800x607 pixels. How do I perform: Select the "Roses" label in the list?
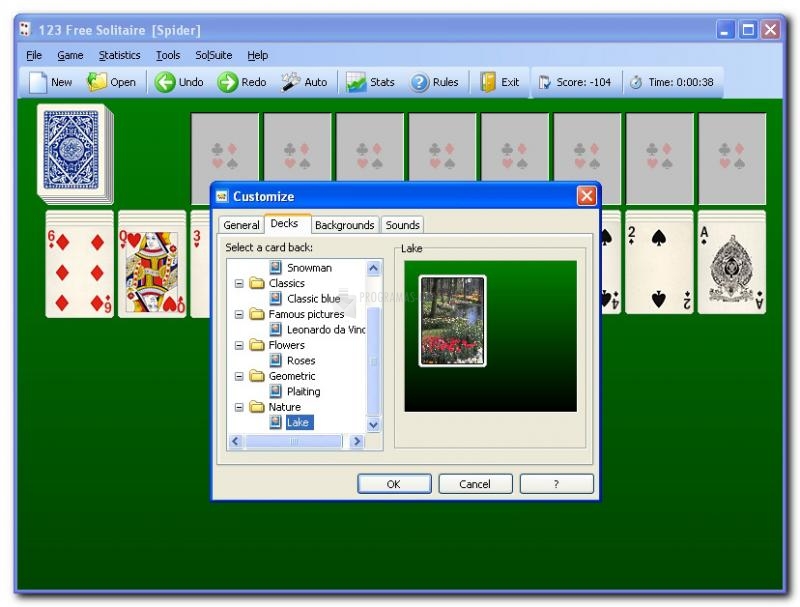tap(301, 361)
